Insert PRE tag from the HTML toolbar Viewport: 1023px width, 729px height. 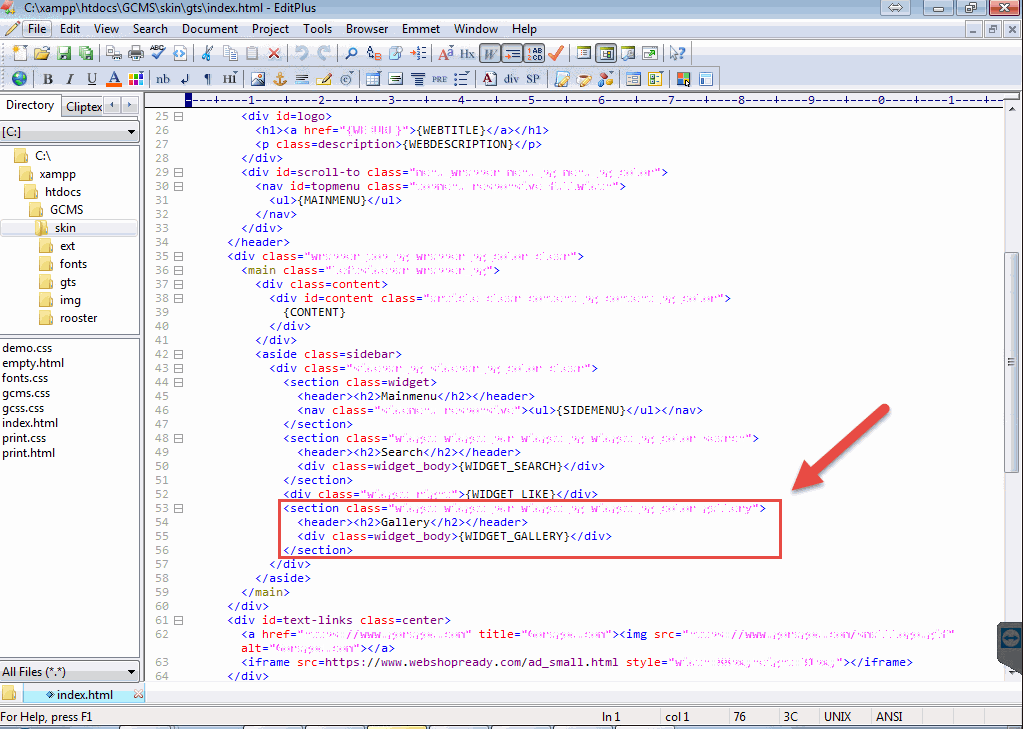click(x=440, y=79)
